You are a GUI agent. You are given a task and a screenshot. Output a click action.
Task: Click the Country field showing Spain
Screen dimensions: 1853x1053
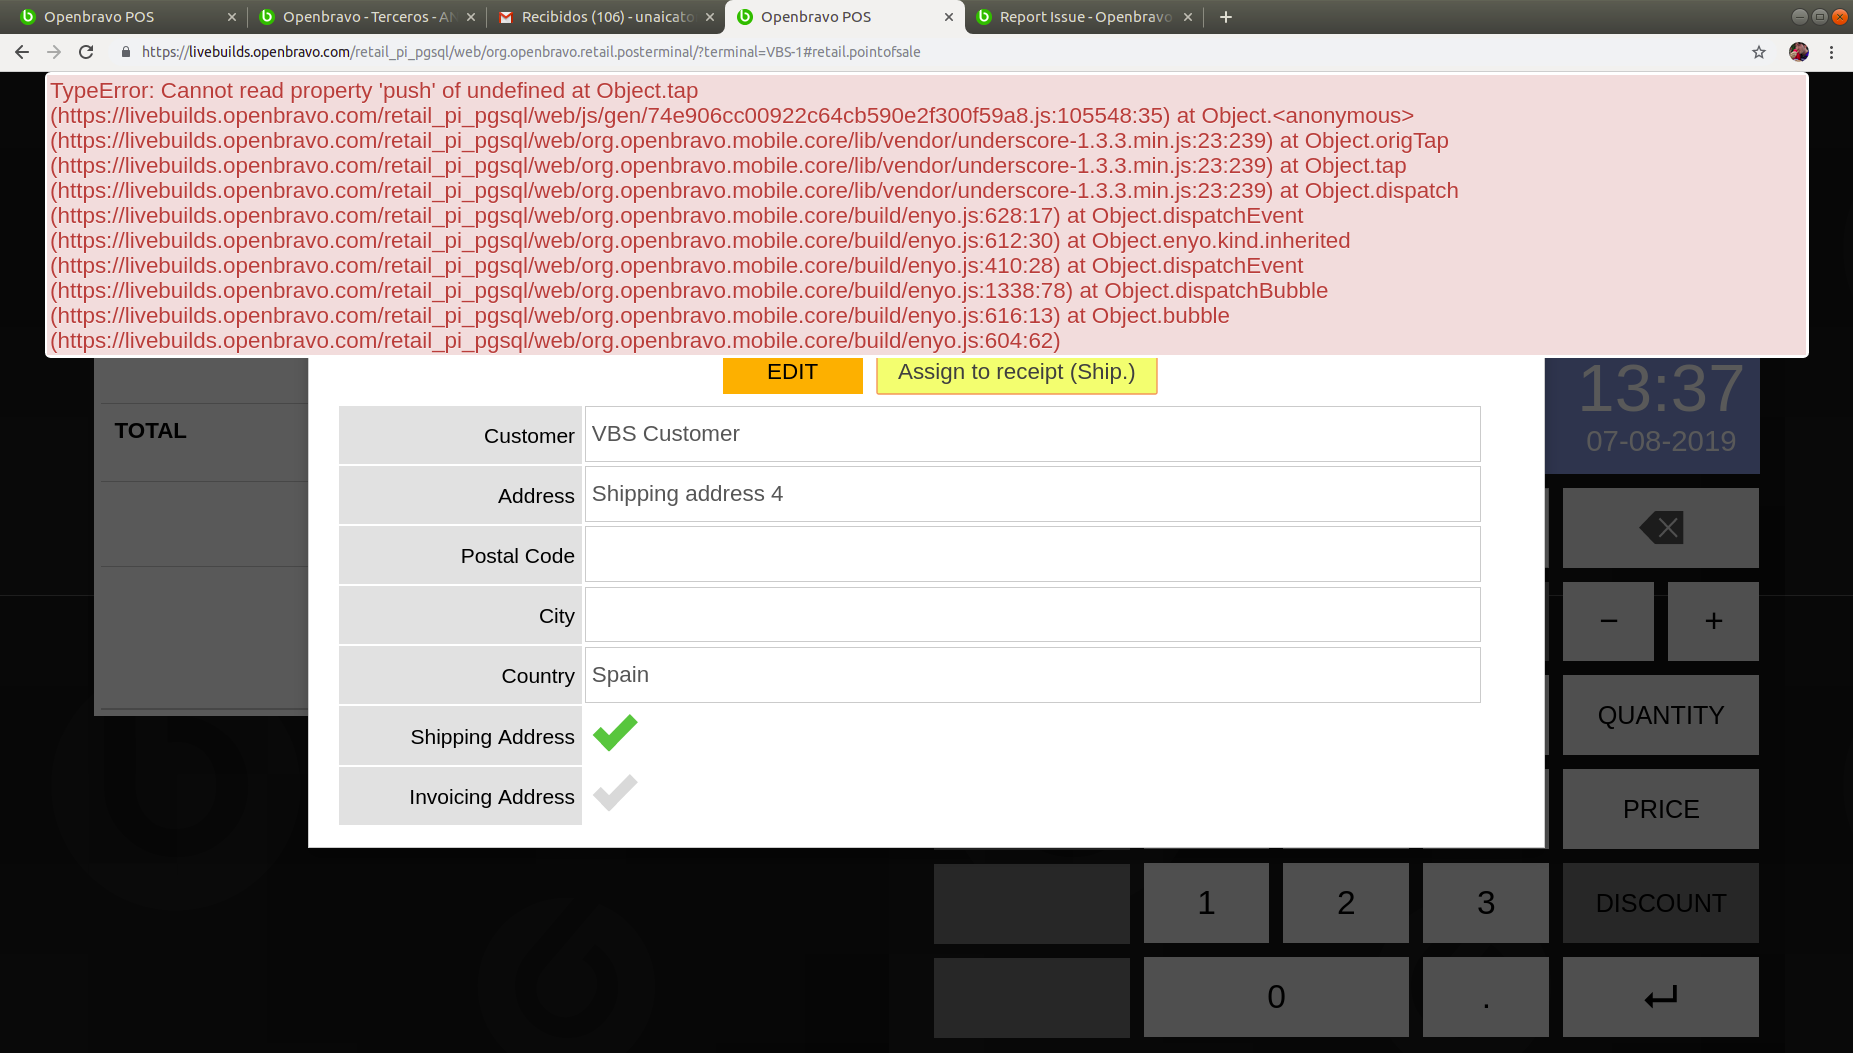[x=1033, y=675]
